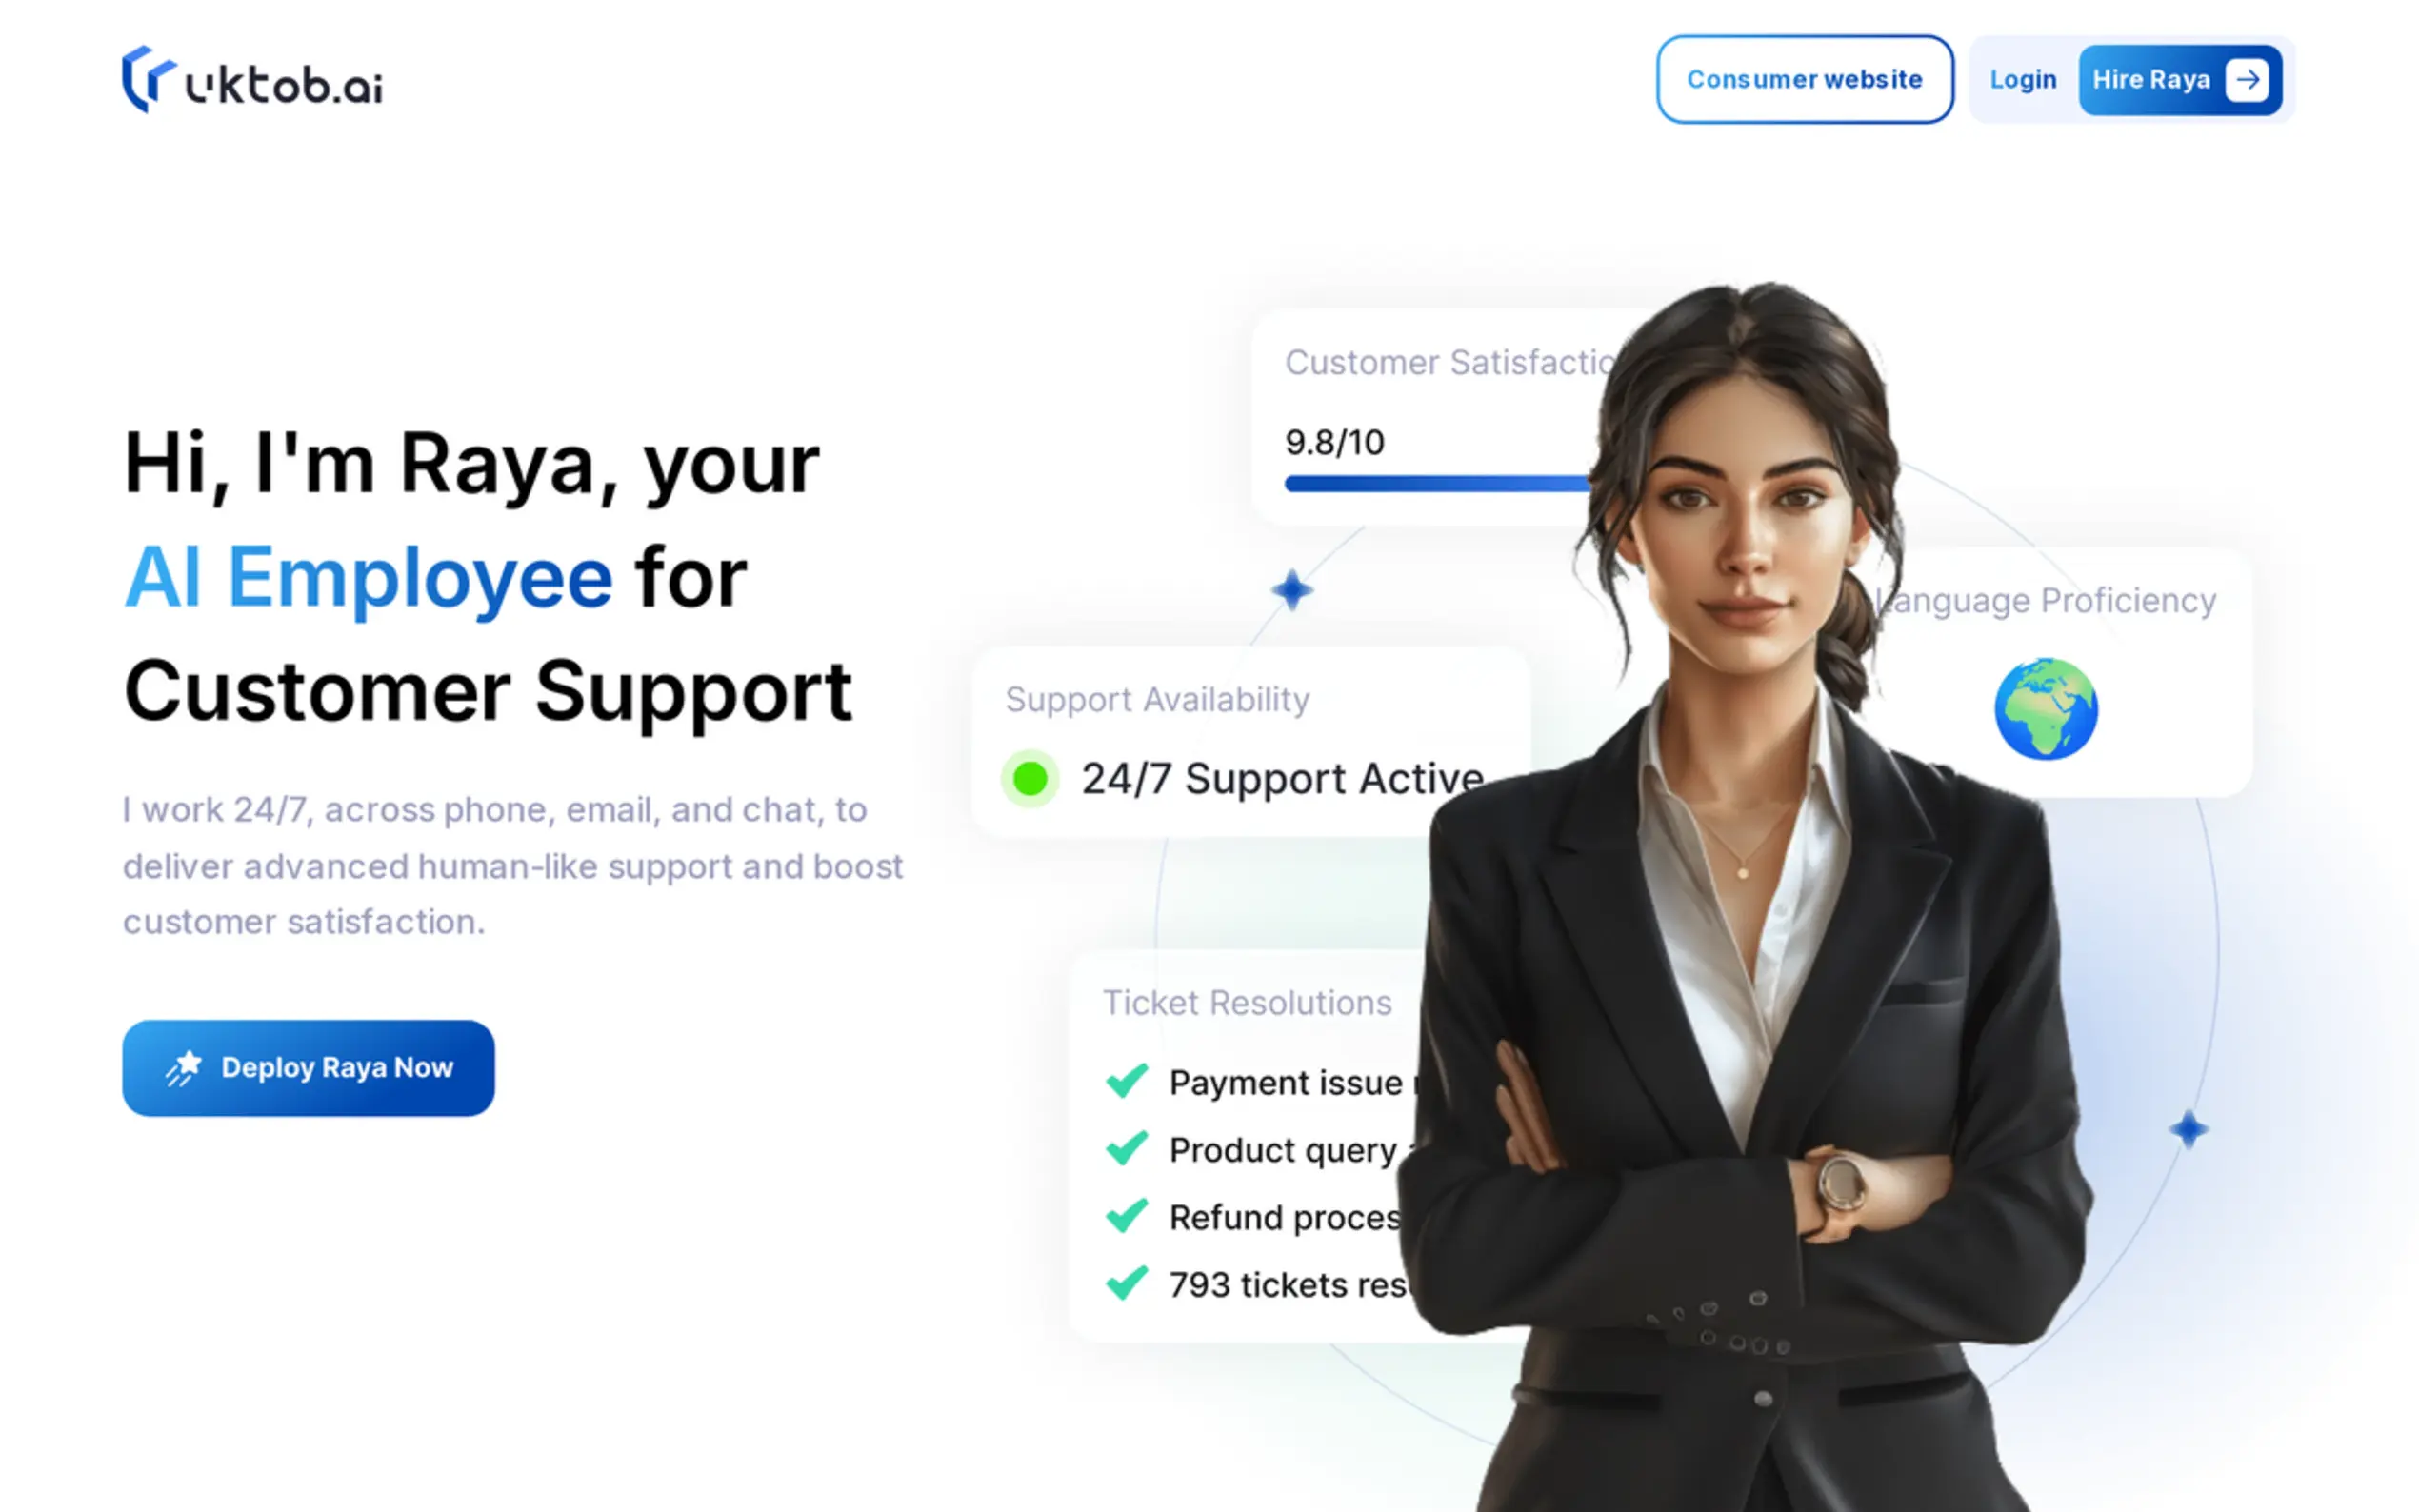This screenshot has height=1512, width=2419.
Task: Click the globe icon under Language Proficiency
Action: click(x=2045, y=709)
